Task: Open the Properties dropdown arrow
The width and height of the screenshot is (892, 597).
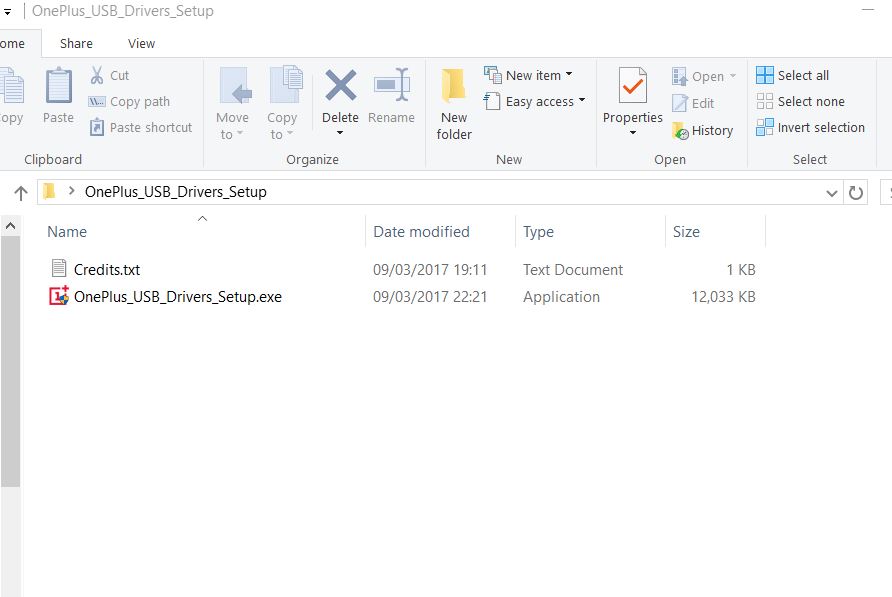Action: (633, 133)
